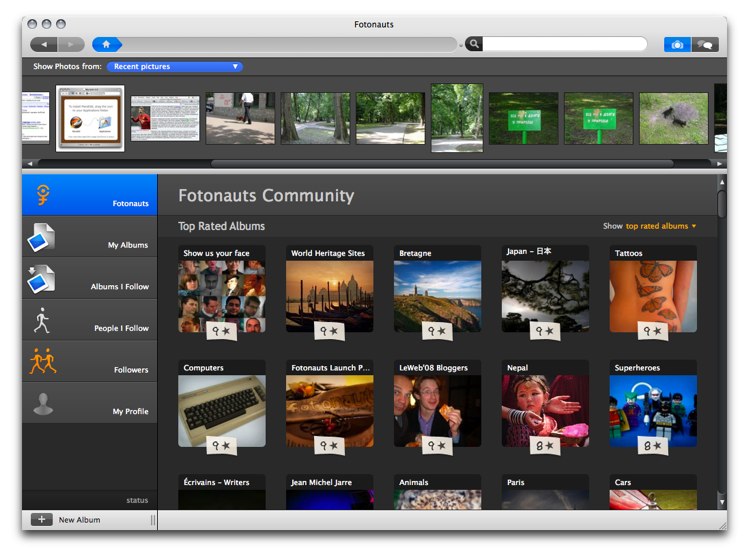Click the My Albums photo-stack icon

click(41, 237)
